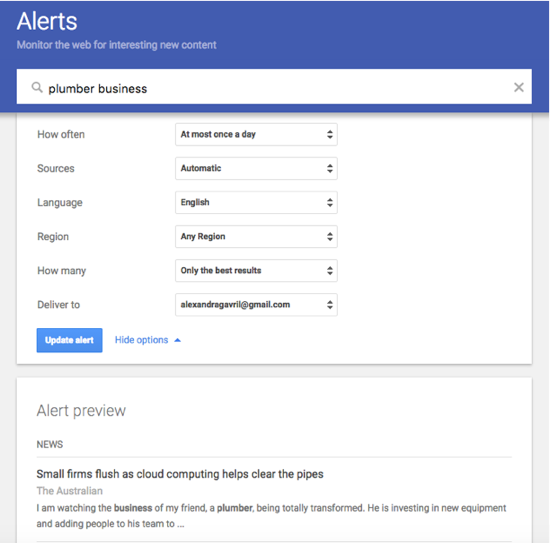Screen dimensions: 550x543
Task: Clear the plumber business search query
Action: click(519, 87)
